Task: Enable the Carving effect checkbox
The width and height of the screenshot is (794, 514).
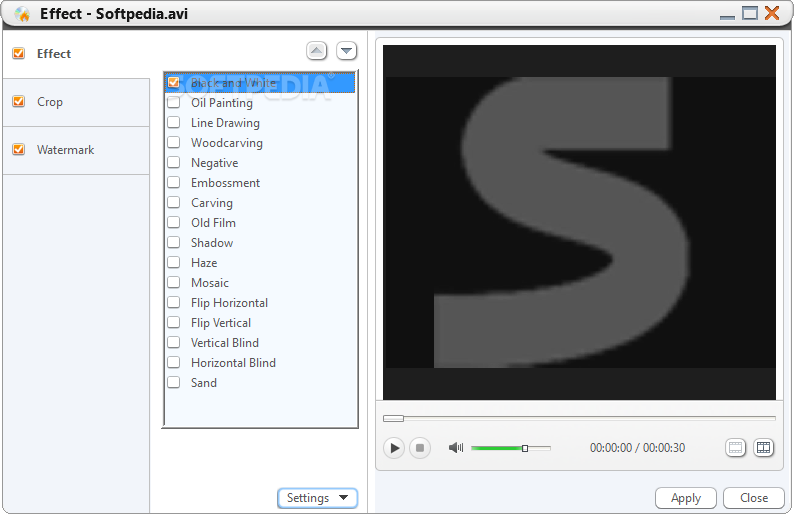Action: (x=174, y=203)
